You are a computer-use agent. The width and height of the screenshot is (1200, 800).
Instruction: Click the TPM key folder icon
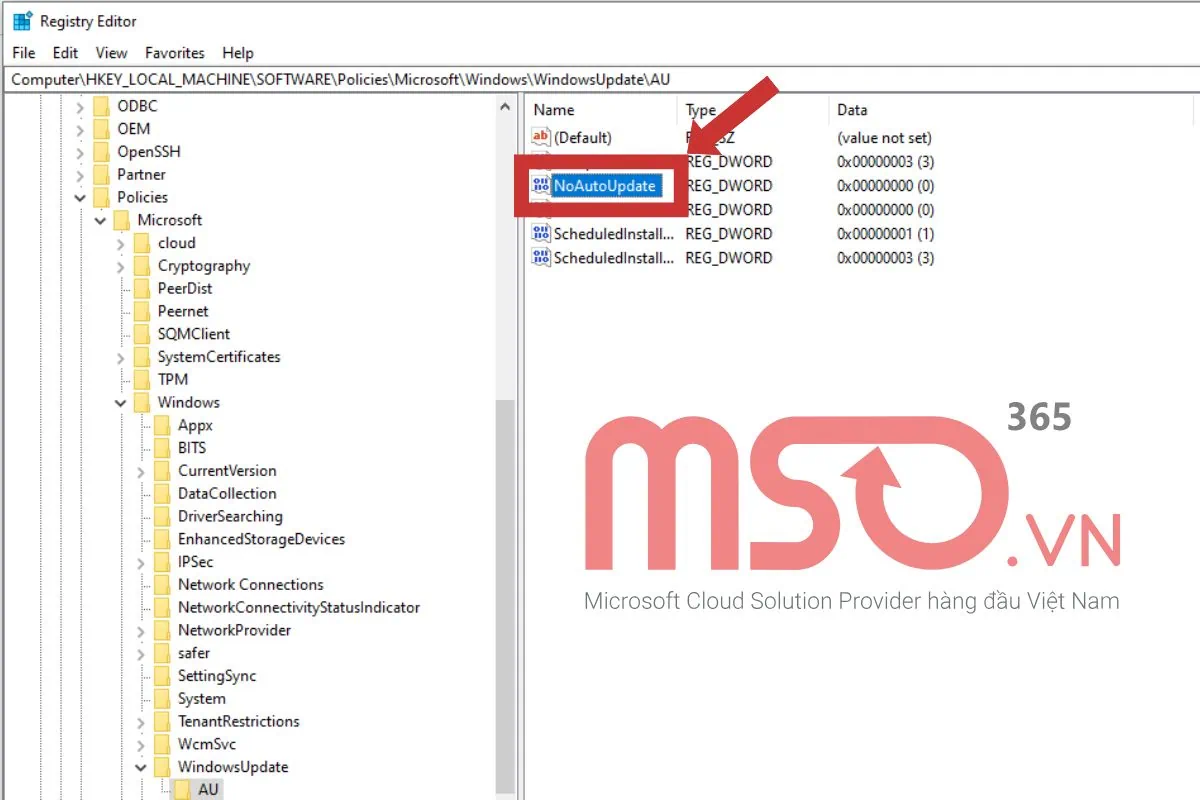pyautogui.click(x=142, y=380)
